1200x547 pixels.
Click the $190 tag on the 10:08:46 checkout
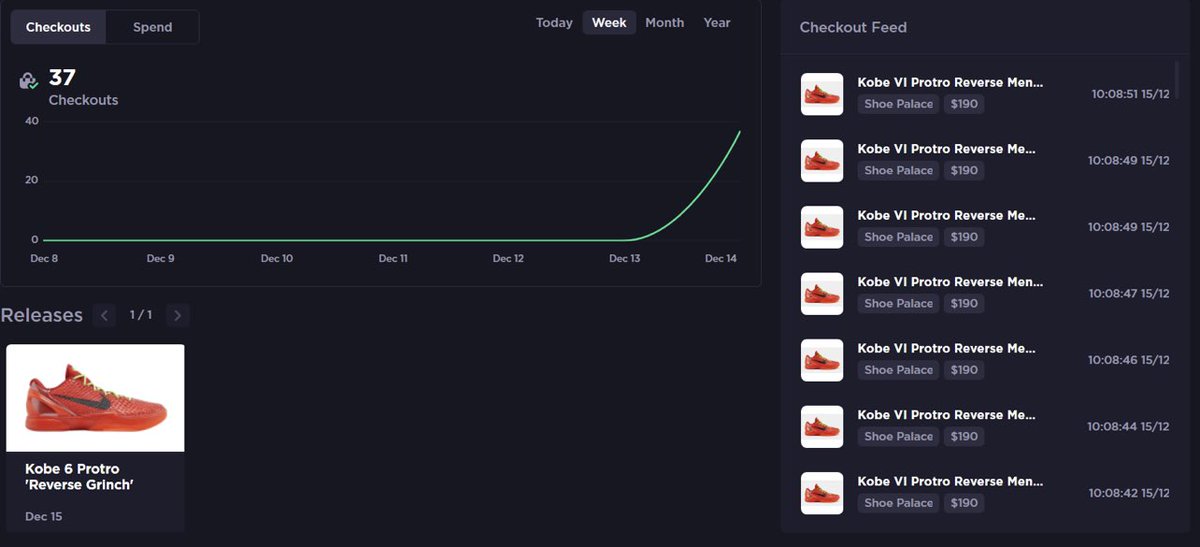(964, 370)
